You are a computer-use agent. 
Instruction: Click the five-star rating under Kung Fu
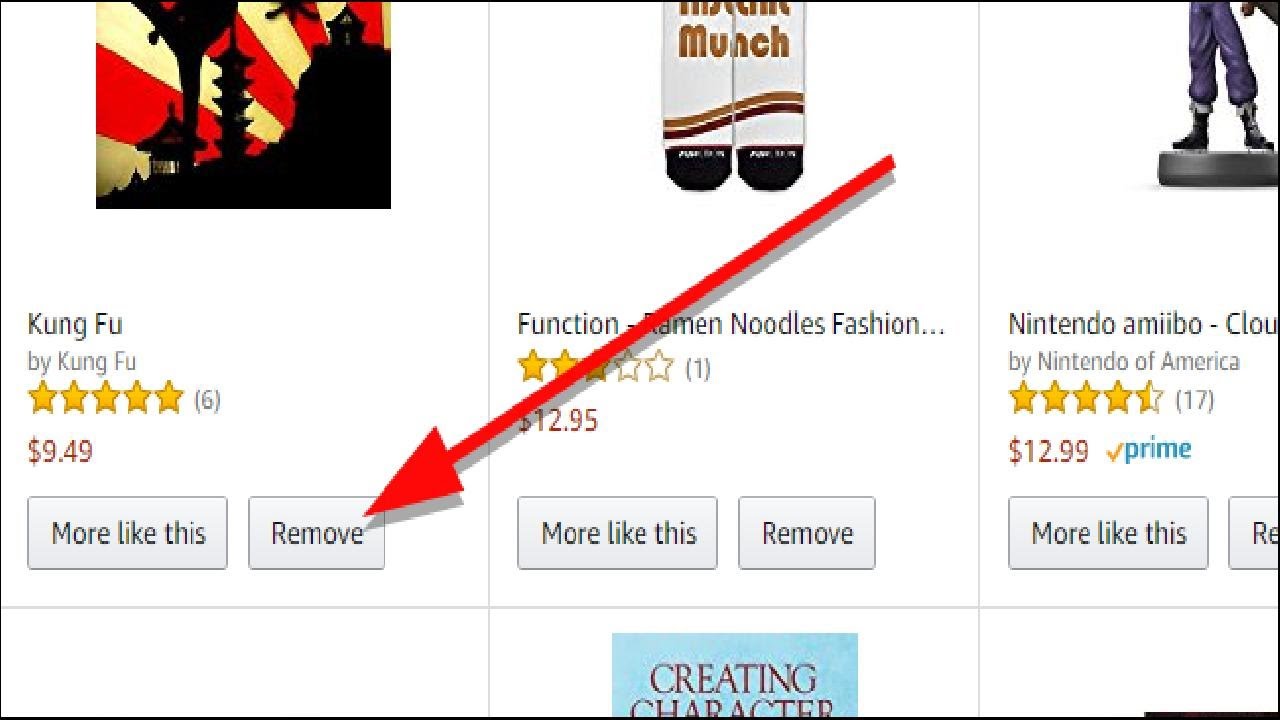pyautogui.click(x=106, y=398)
